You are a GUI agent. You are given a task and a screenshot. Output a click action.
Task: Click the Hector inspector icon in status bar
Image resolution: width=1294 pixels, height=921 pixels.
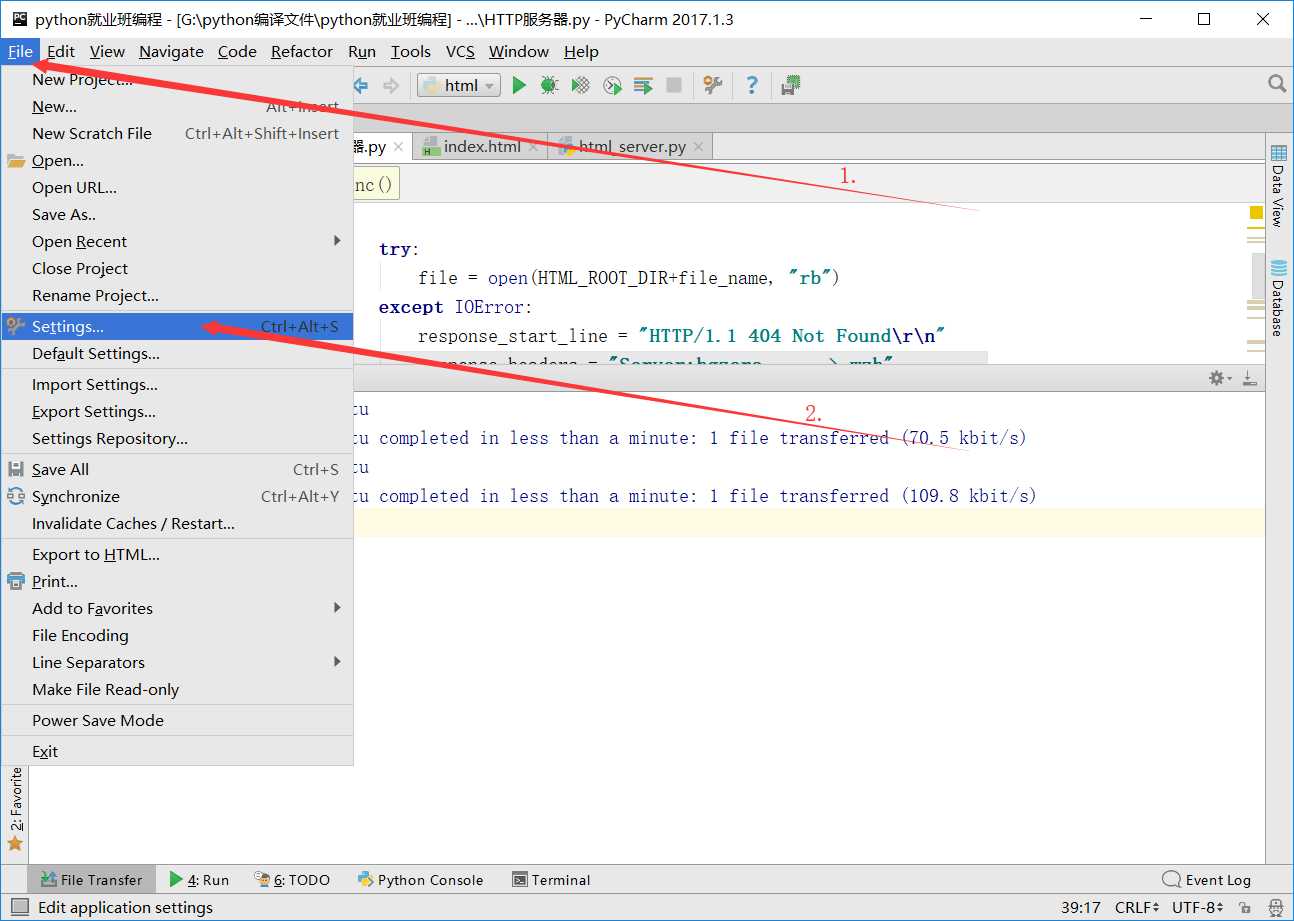click(x=1275, y=908)
